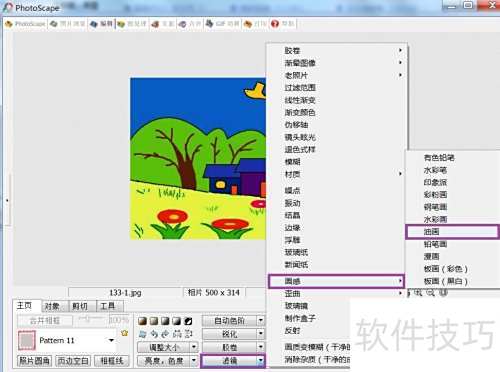
Task: Click the yellow star favorite frame icon
Action: 125,333
